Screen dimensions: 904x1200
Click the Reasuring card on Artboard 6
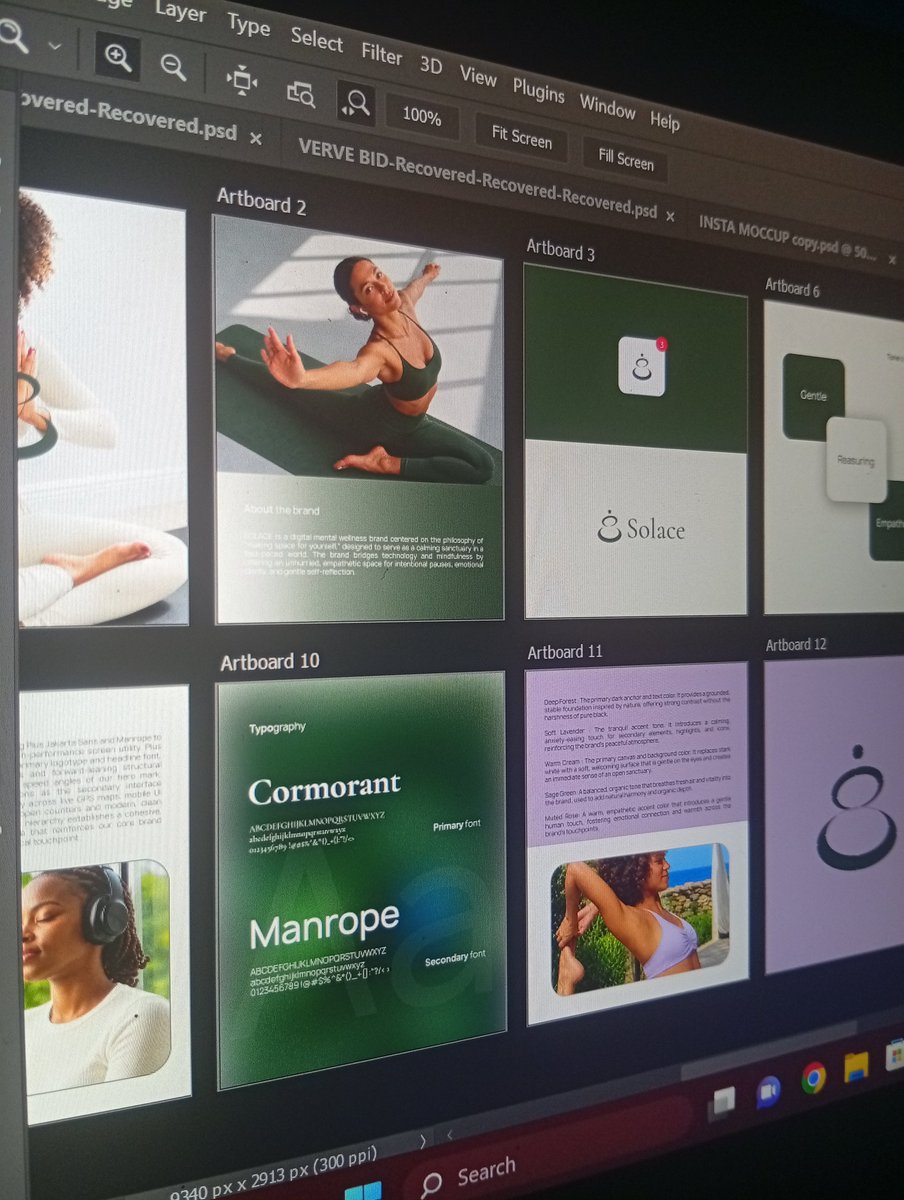pyautogui.click(x=856, y=460)
